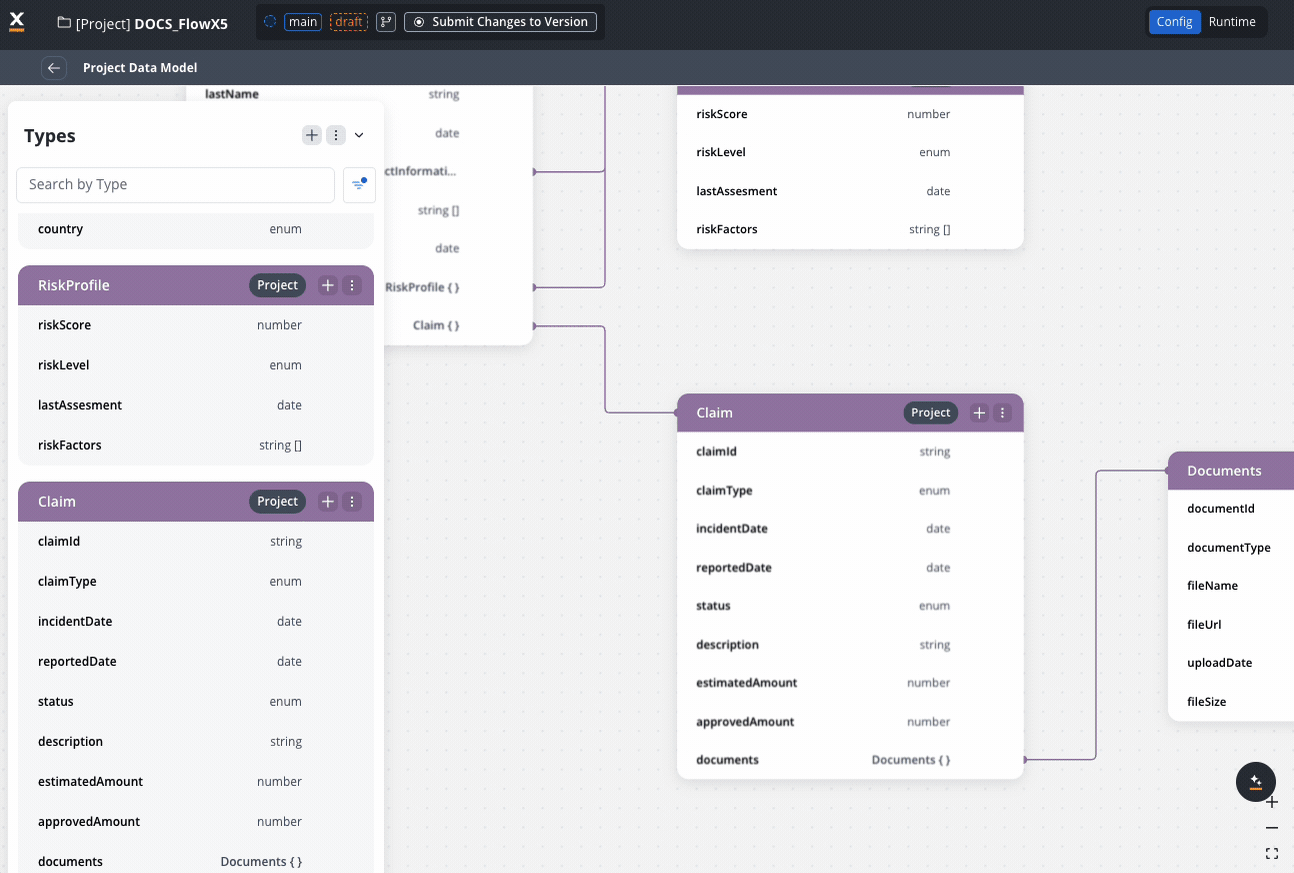Viewport: 1294px width, 873px height.
Task: Open the AI assistant sparkle button
Action: pyautogui.click(x=1256, y=782)
